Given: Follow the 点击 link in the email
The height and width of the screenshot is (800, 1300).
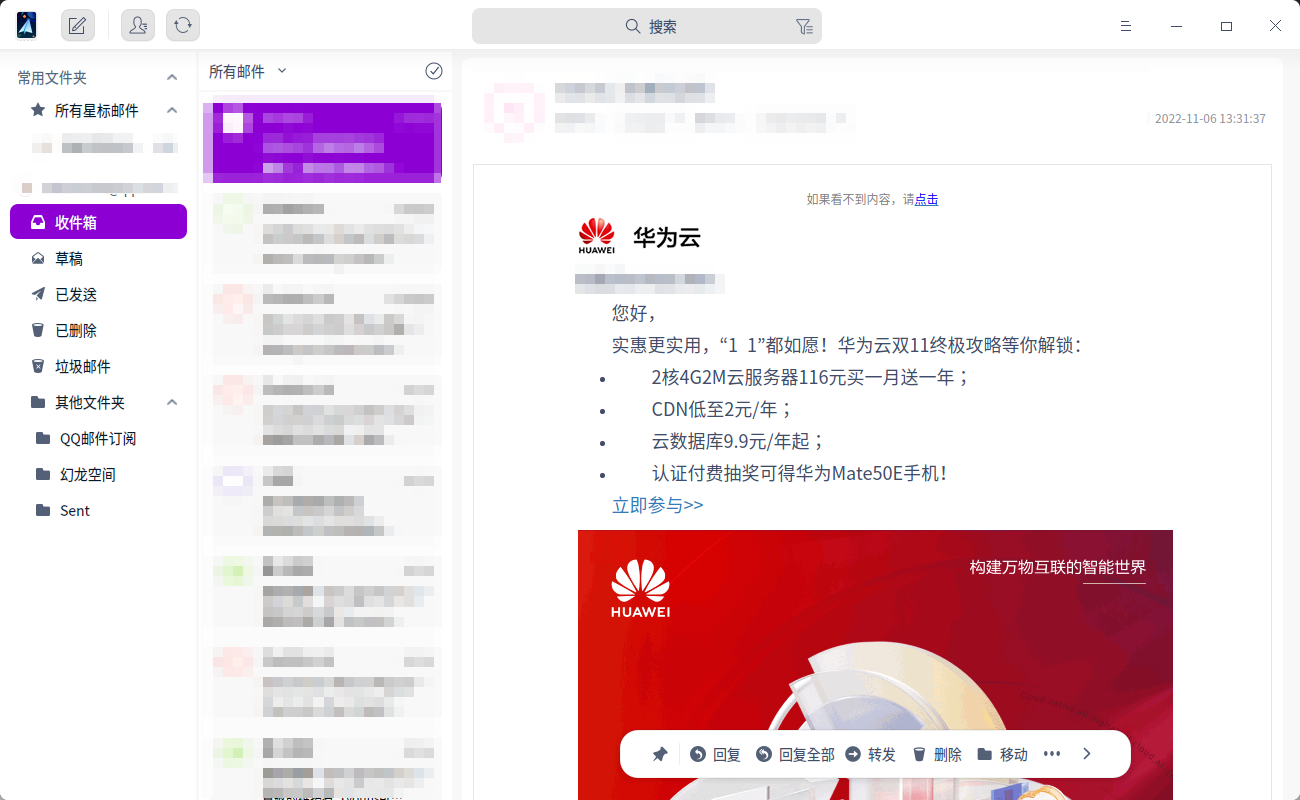Looking at the screenshot, I should (926, 199).
